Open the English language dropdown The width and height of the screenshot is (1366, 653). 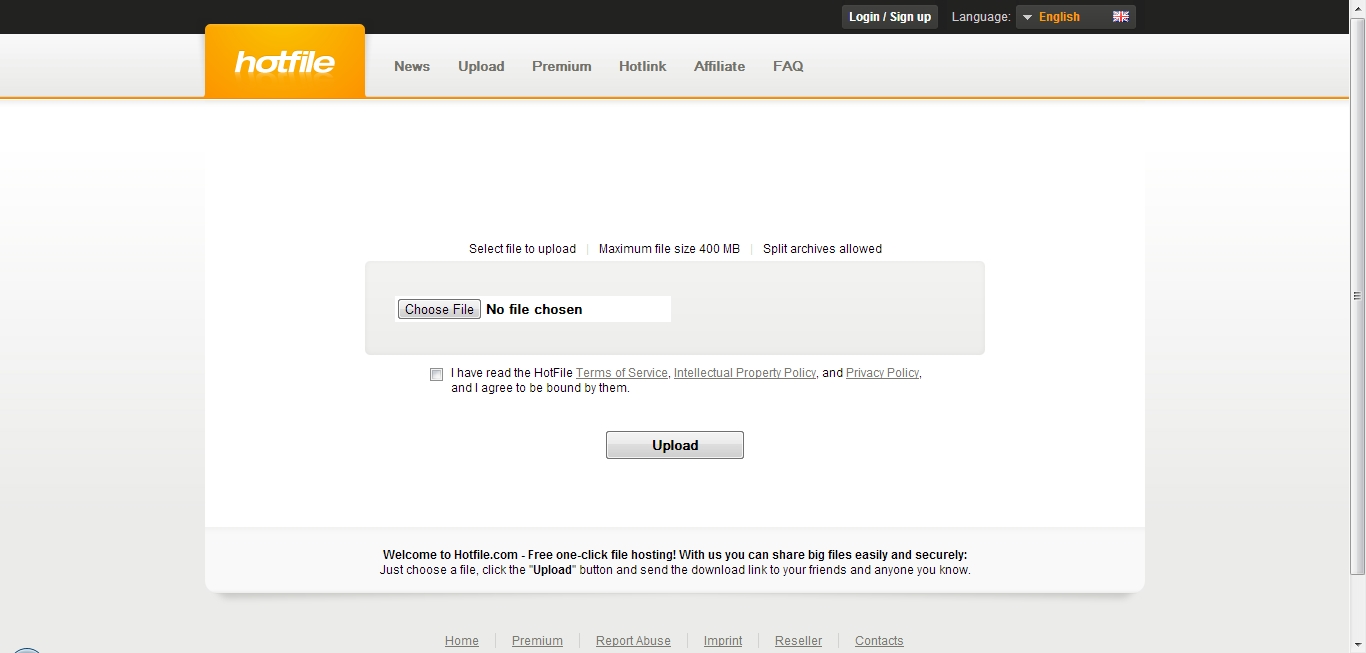click(x=1076, y=17)
